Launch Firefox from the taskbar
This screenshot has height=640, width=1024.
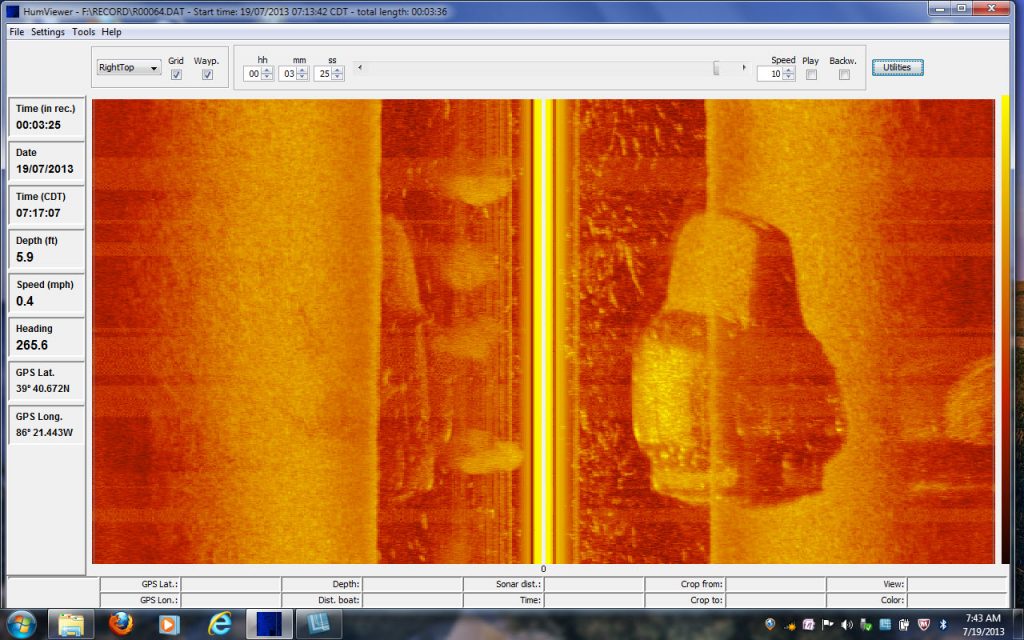(x=121, y=624)
